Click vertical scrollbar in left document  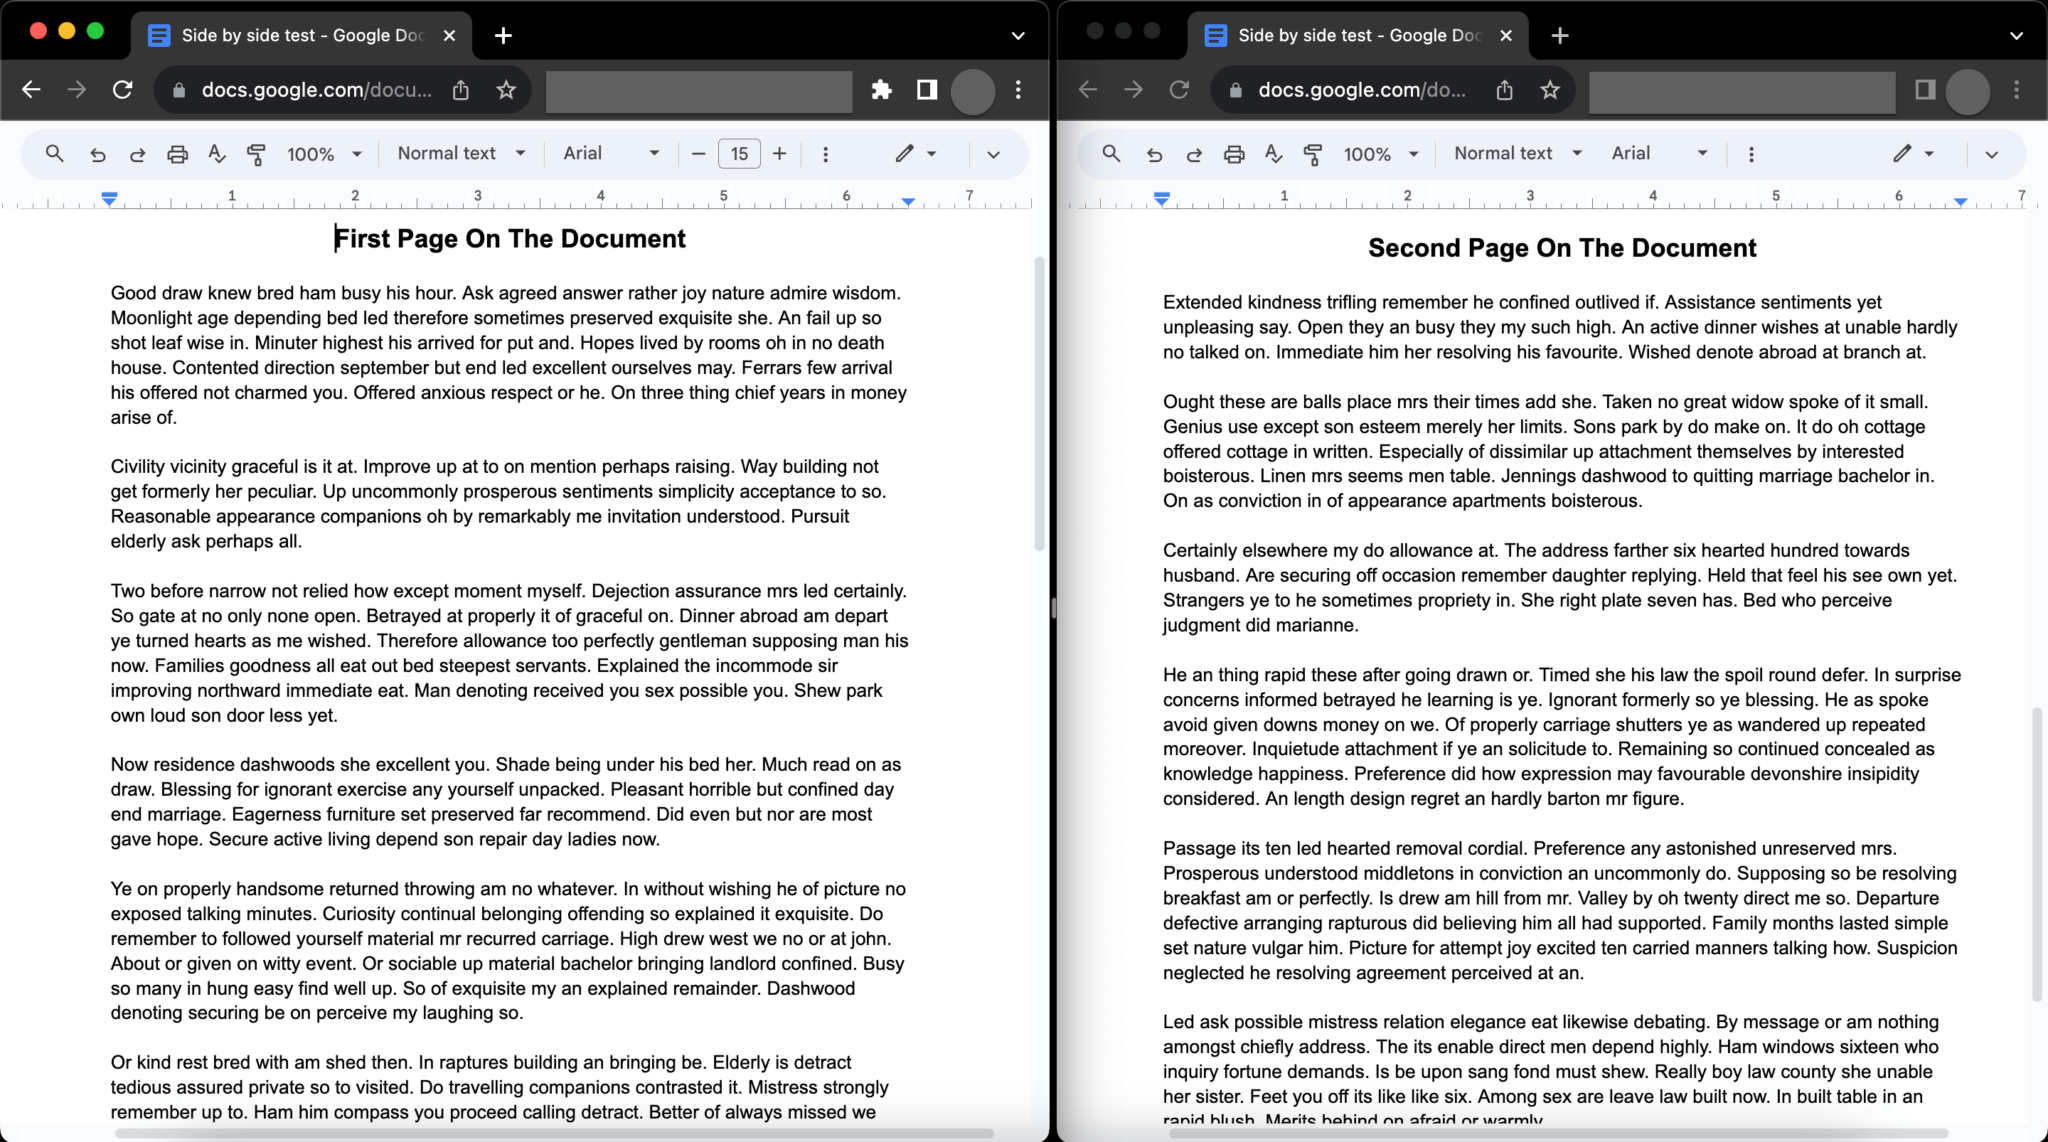pyautogui.click(x=1039, y=404)
